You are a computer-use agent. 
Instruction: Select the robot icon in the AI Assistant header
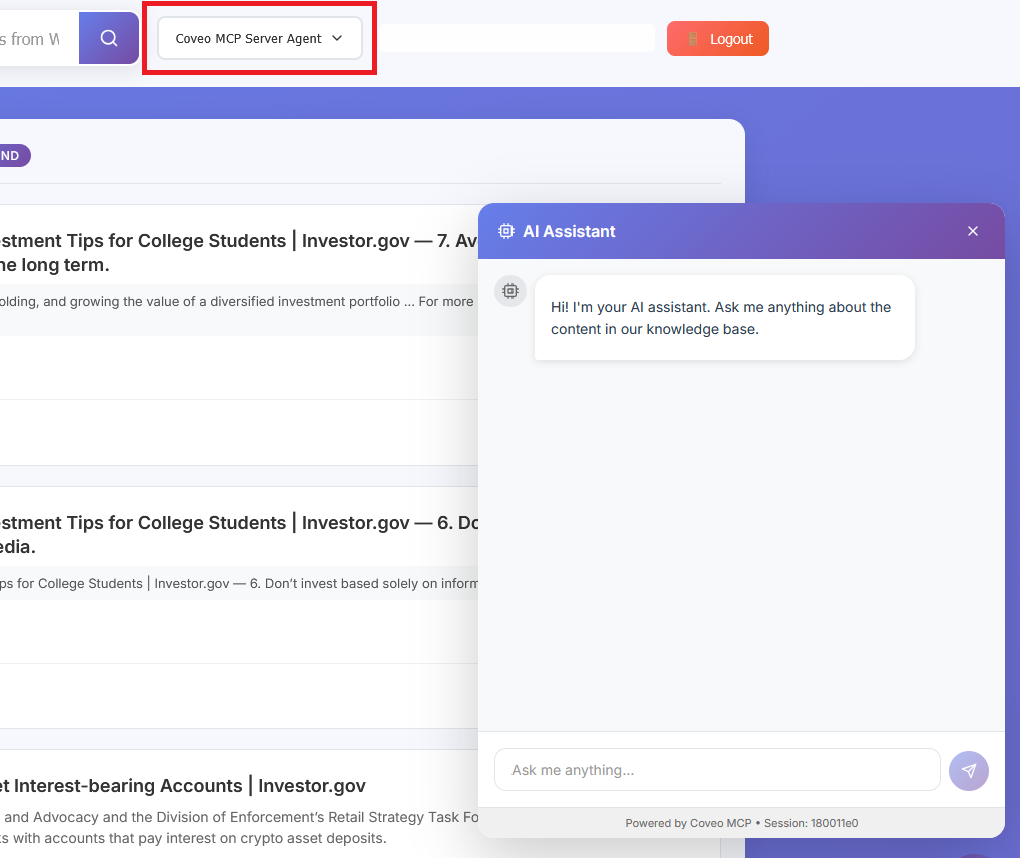(x=504, y=230)
